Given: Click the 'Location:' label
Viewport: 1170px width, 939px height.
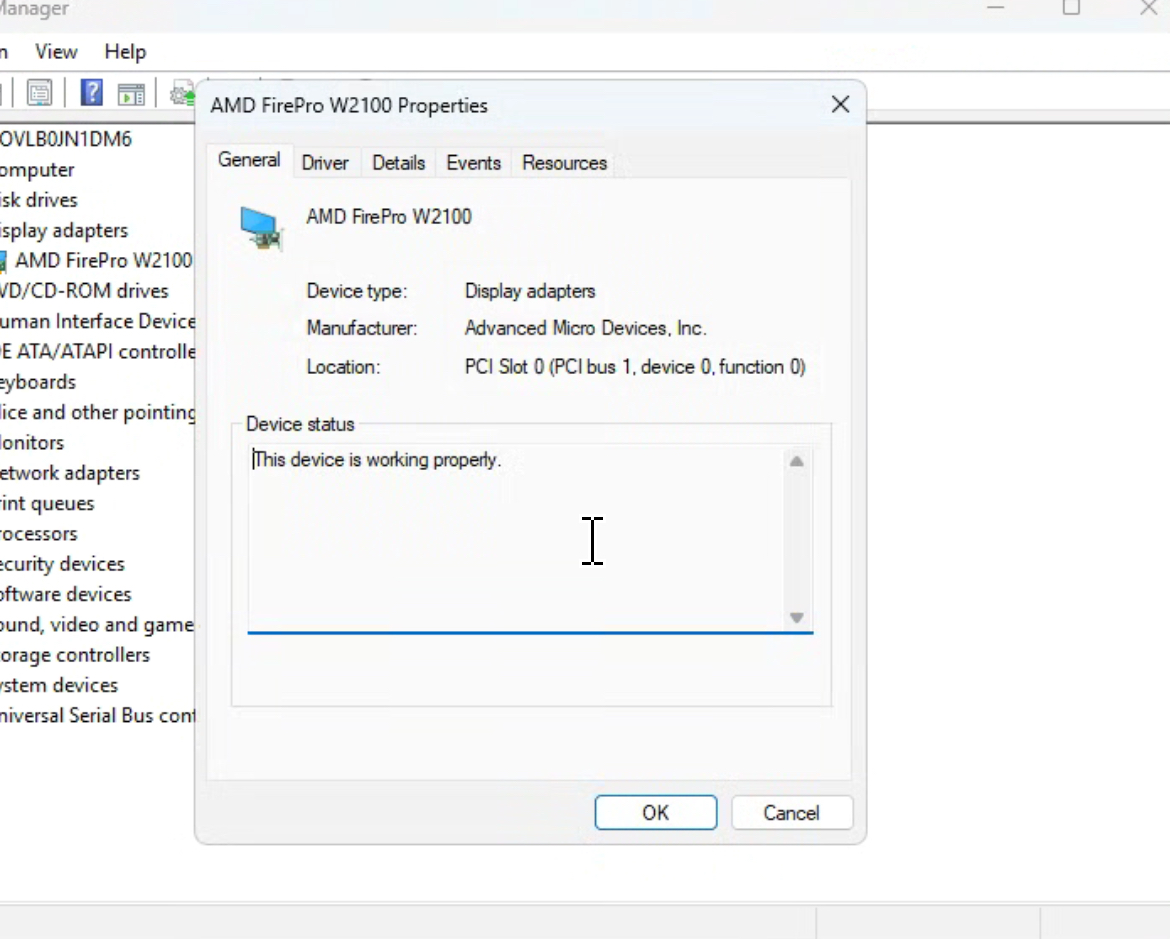Looking at the screenshot, I should click(x=343, y=367).
